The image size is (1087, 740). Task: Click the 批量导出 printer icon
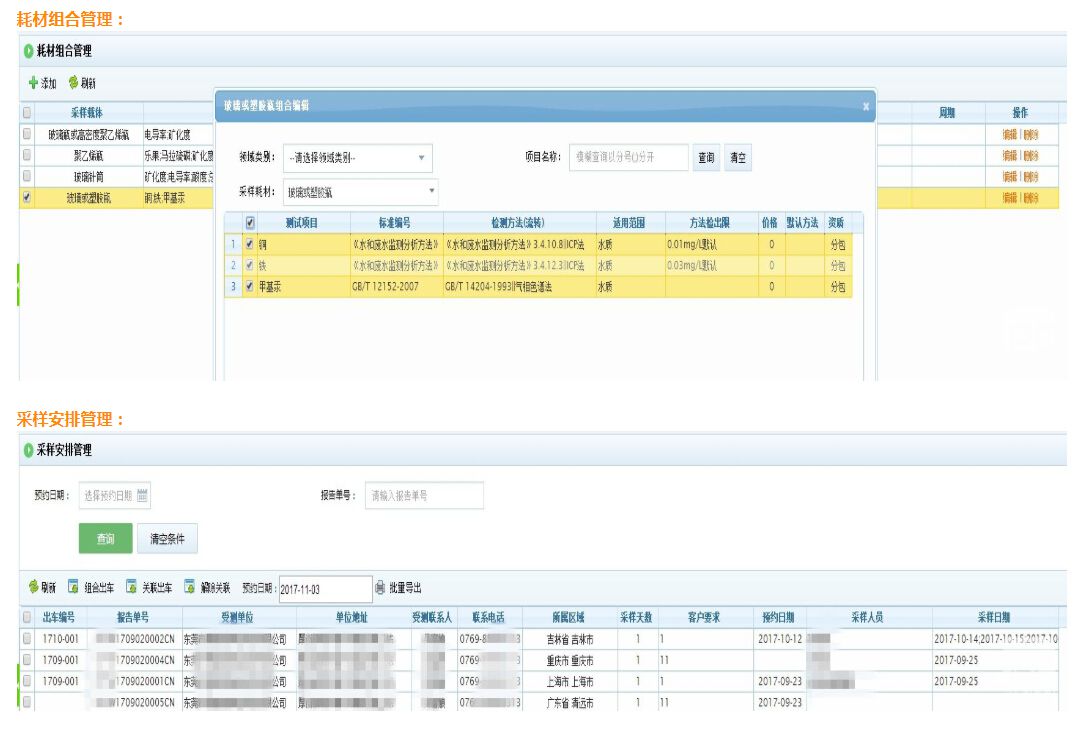tap(380, 587)
